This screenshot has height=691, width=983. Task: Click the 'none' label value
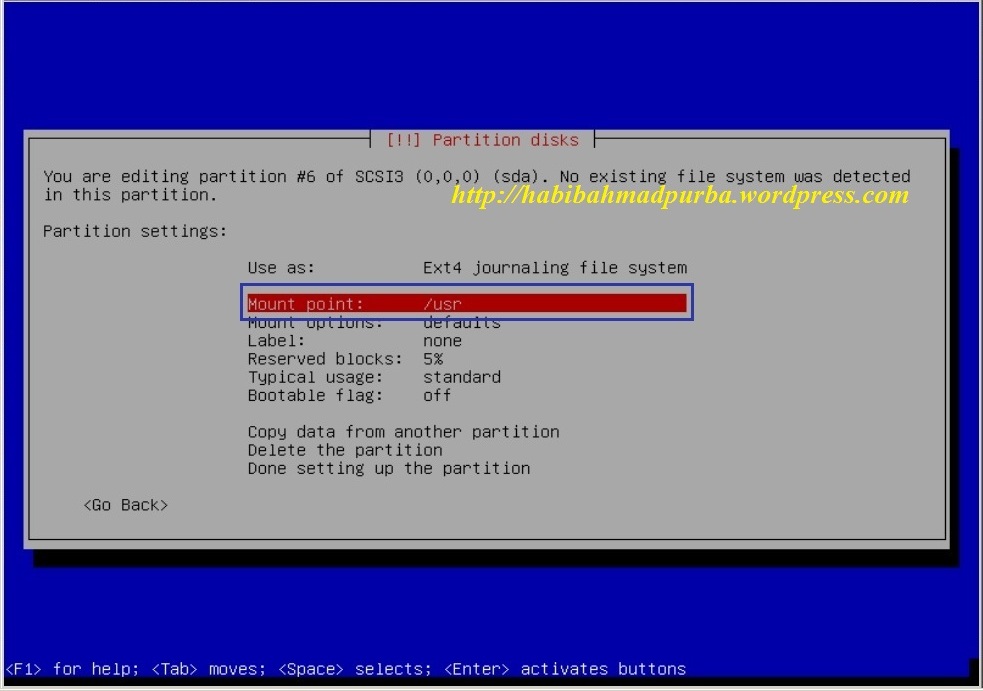click(x=442, y=340)
